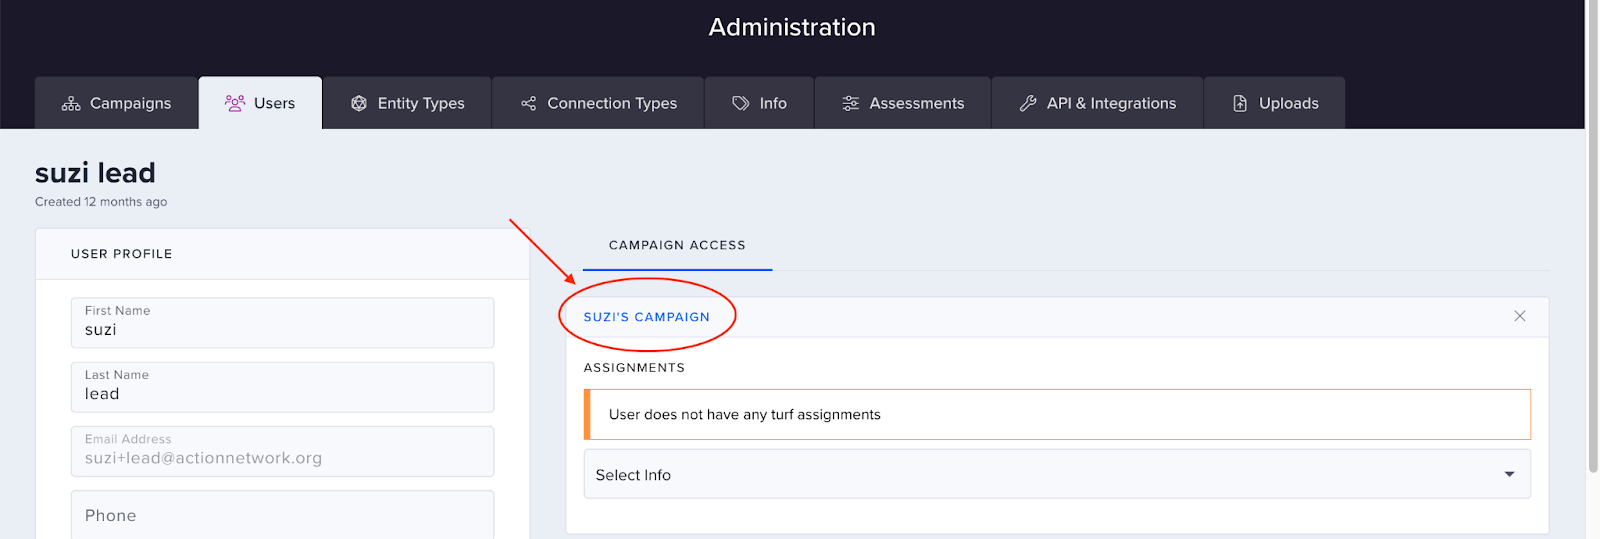Open the Entity Types tab
This screenshot has width=1600, height=539.
tap(407, 103)
